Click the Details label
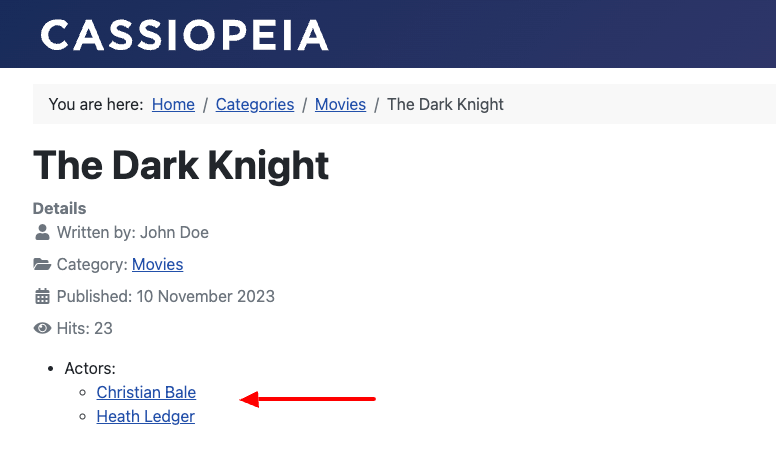Image resolution: width=776 pixels, height=449 pixels. point(59,208)
